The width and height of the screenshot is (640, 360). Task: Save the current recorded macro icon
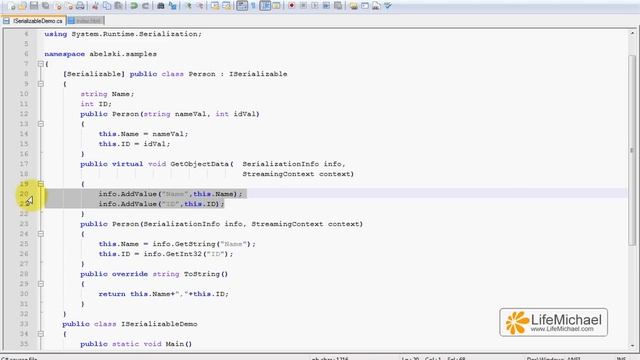(338, 6)
